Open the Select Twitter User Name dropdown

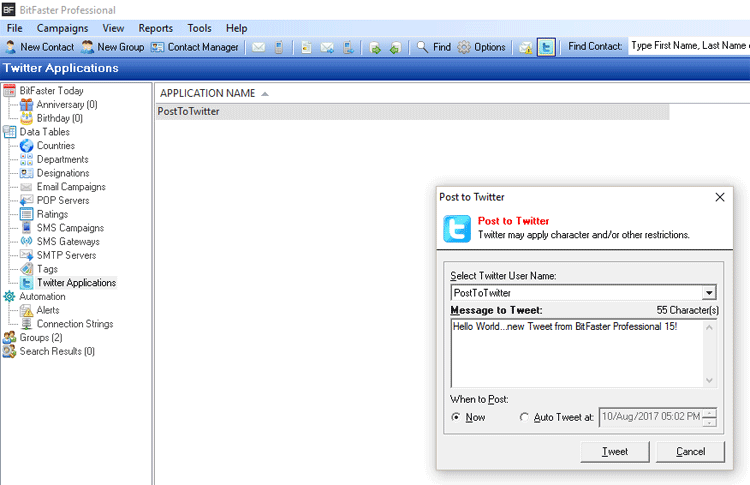pyautogui.click(x=709, y=292)
